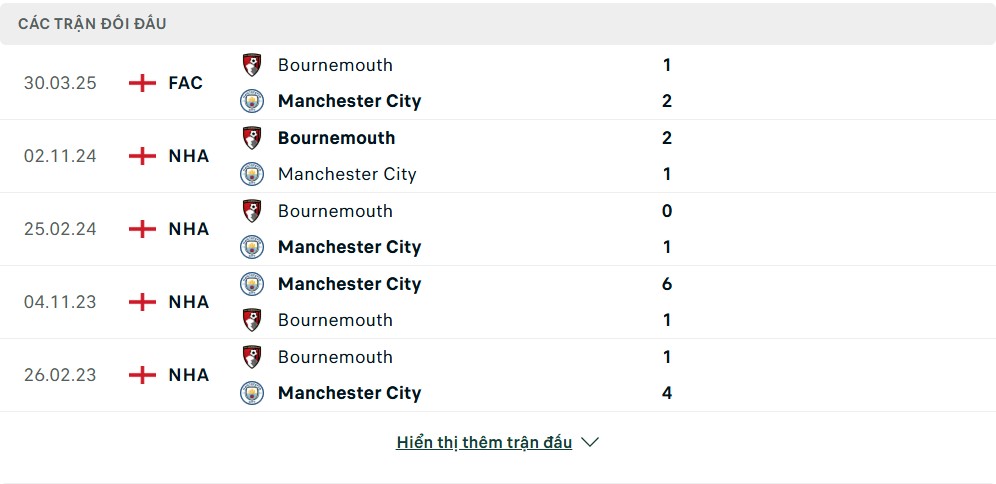Click Bournemouth crest in 30.03.25 match
Image resolution: width=996 pixels, height=484 pixels.
click(252, 65)
